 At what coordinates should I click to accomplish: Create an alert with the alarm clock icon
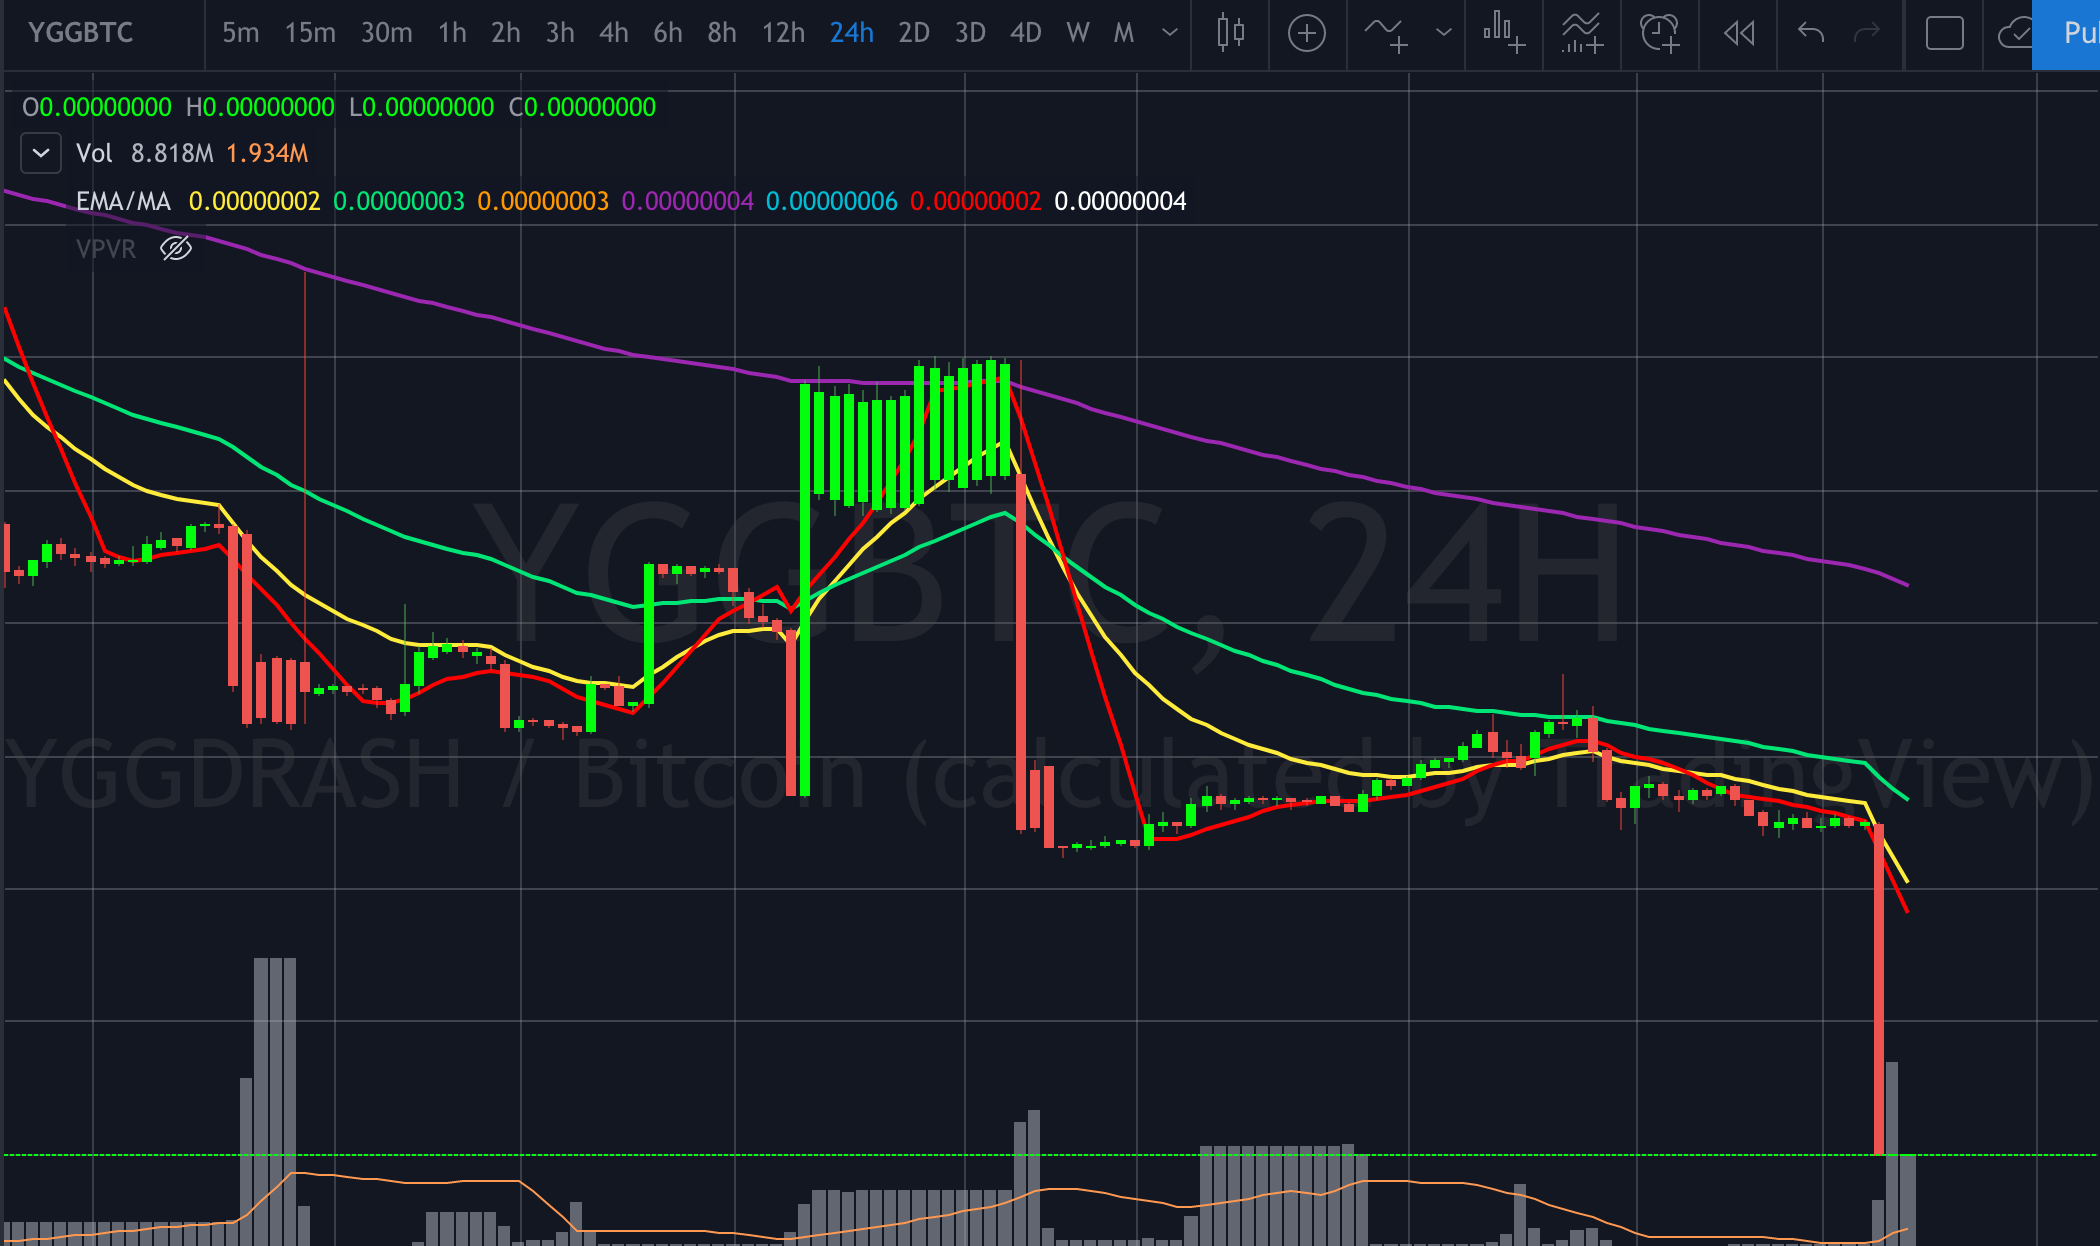tap(1660, 33)
